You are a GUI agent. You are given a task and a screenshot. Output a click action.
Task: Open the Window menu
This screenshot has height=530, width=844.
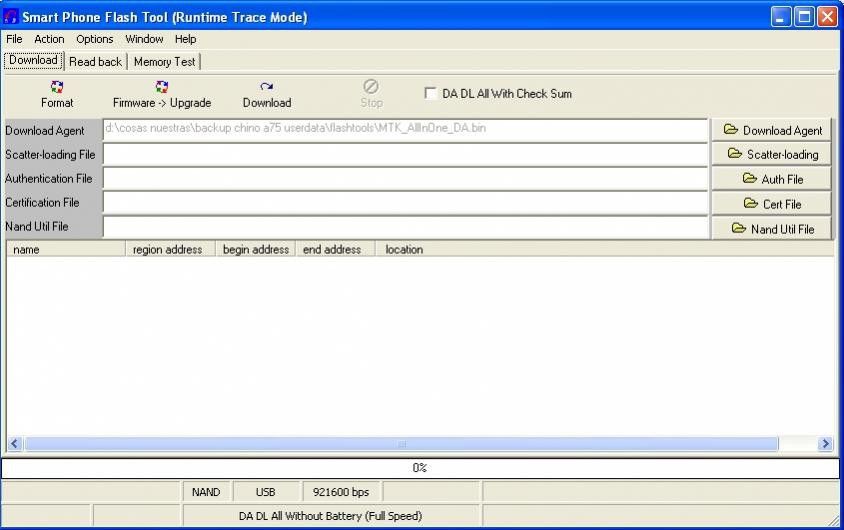(x=144, y=39)
